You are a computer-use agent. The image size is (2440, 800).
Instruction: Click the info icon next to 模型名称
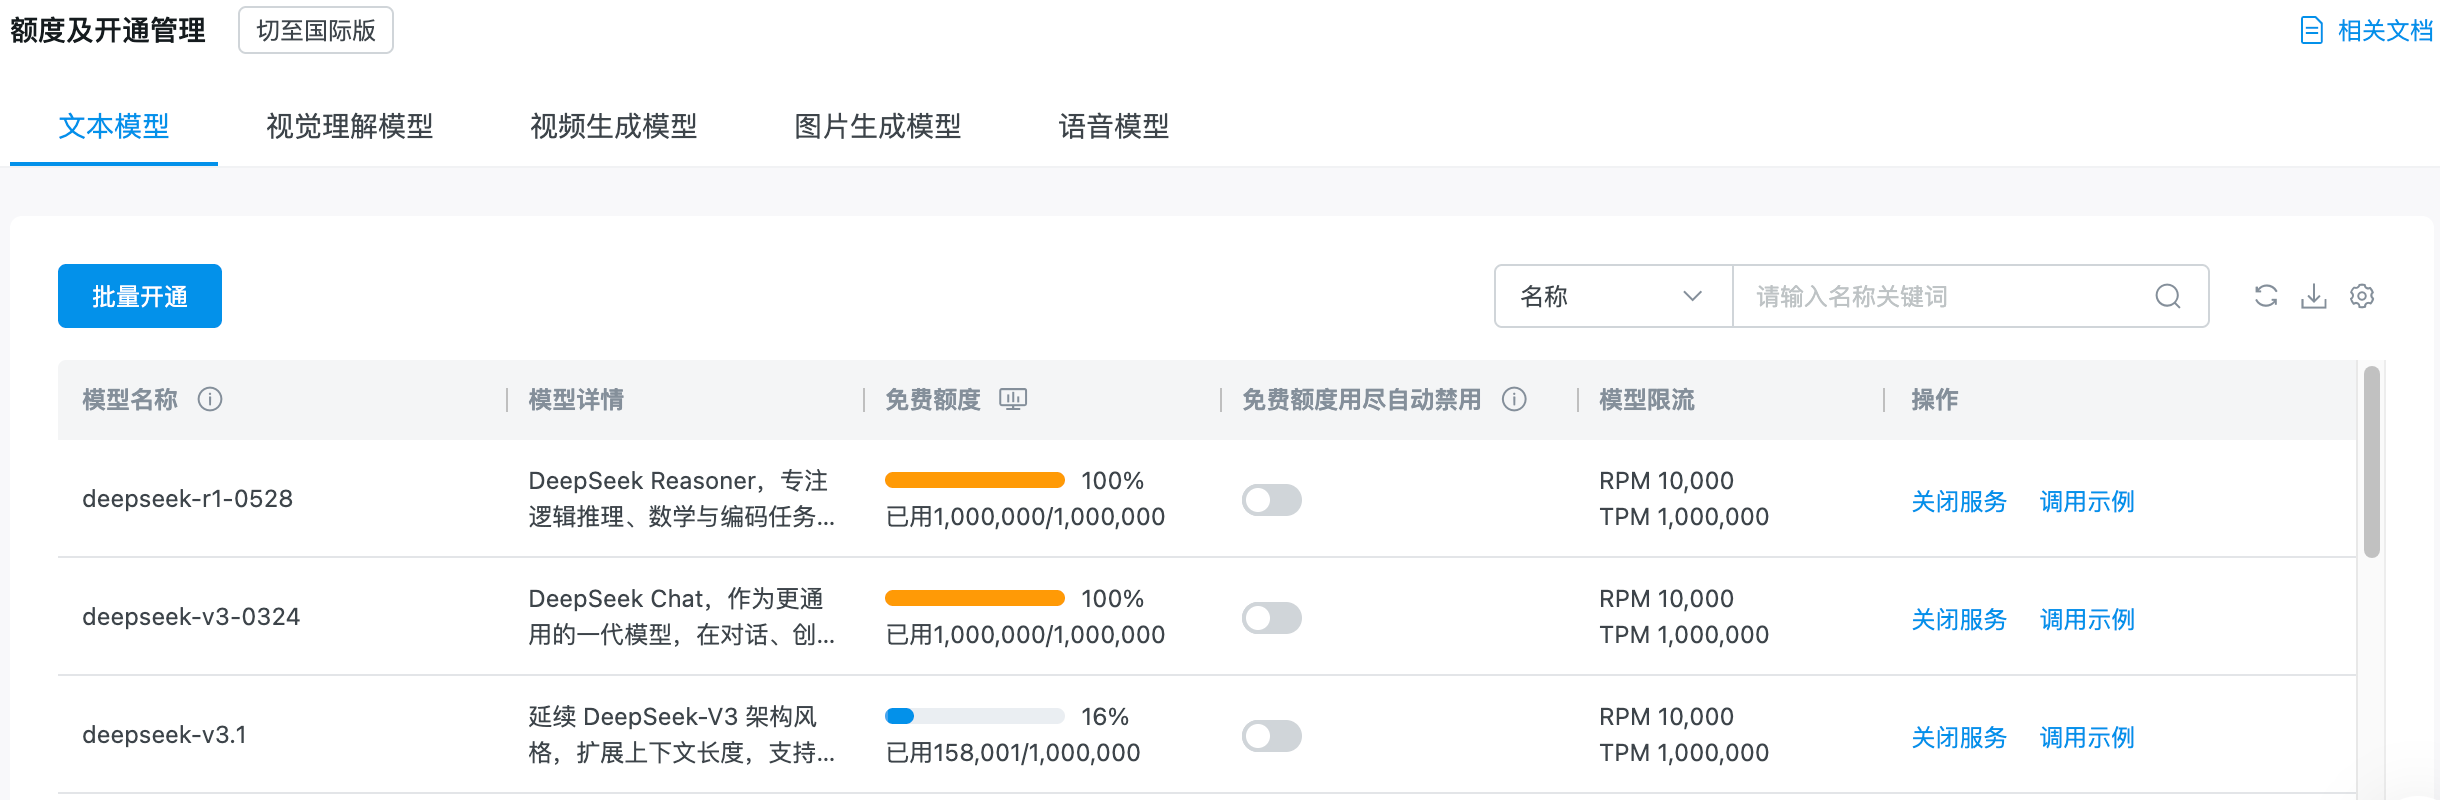pyautogui.click(x=210, y=400)
